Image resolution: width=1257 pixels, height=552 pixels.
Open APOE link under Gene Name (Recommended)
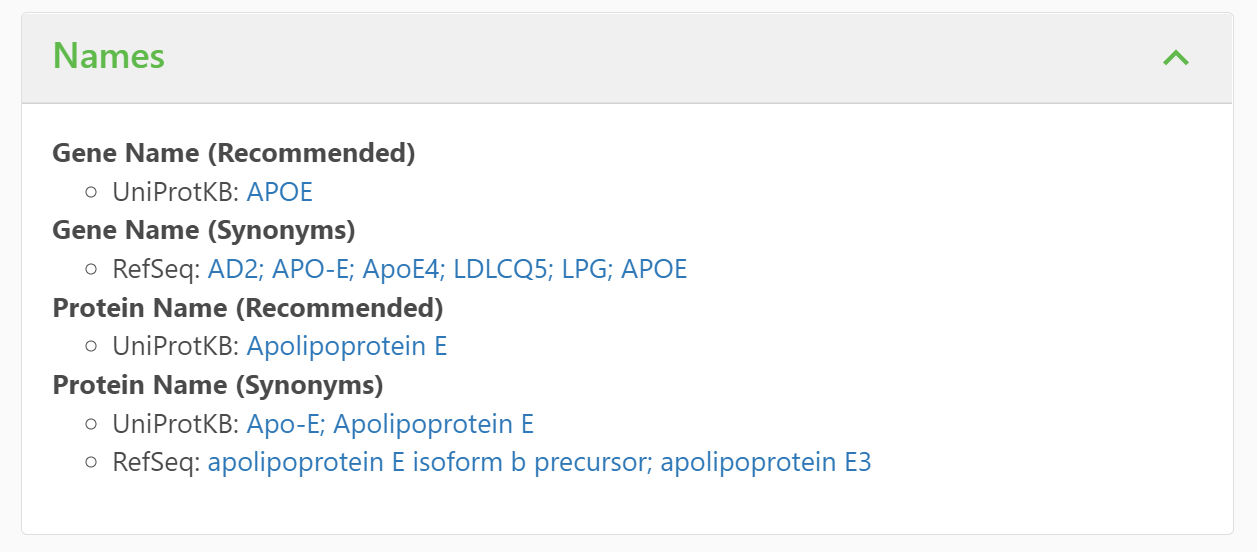click(280, 192)
